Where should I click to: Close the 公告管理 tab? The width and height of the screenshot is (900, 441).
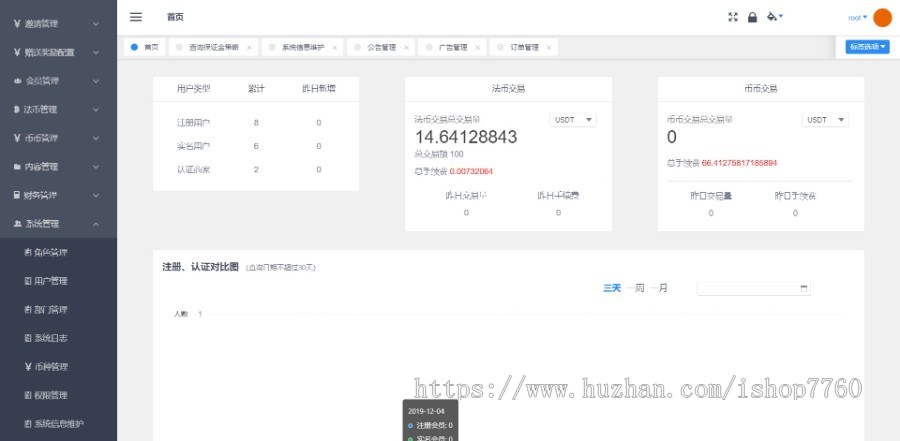[x=406, y=48]
